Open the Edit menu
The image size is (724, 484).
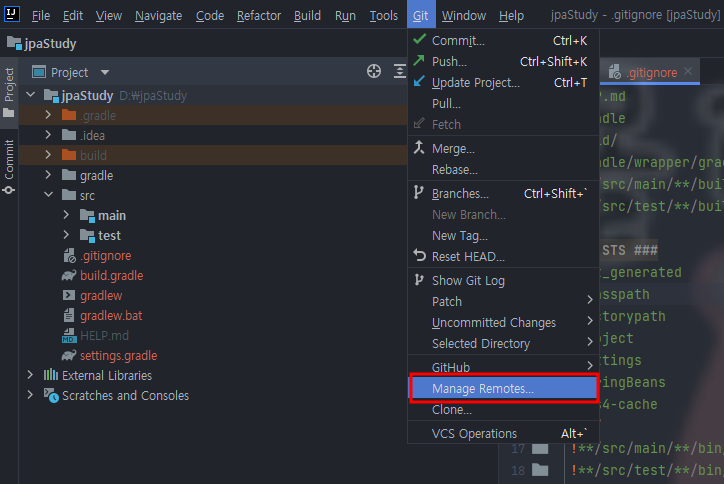click(x=73, y=16)
